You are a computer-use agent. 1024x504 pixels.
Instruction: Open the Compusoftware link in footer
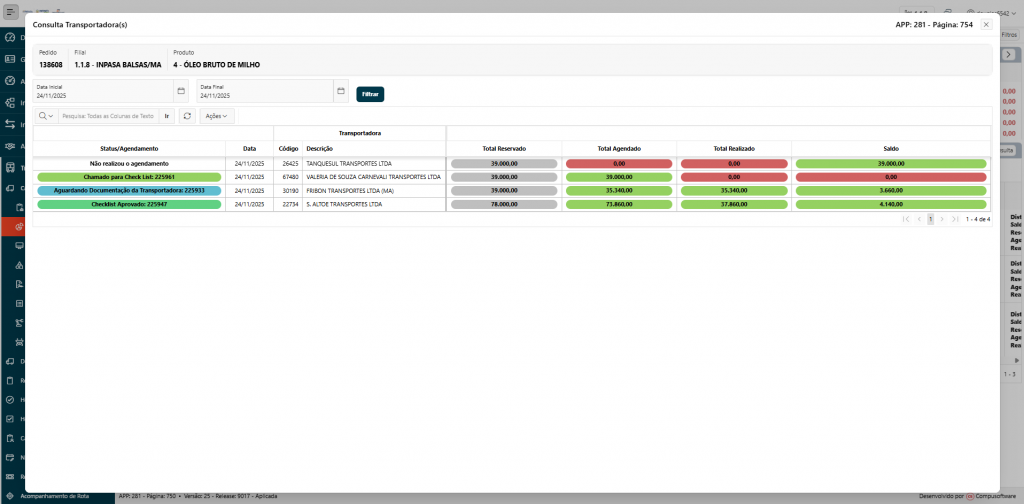997,496
